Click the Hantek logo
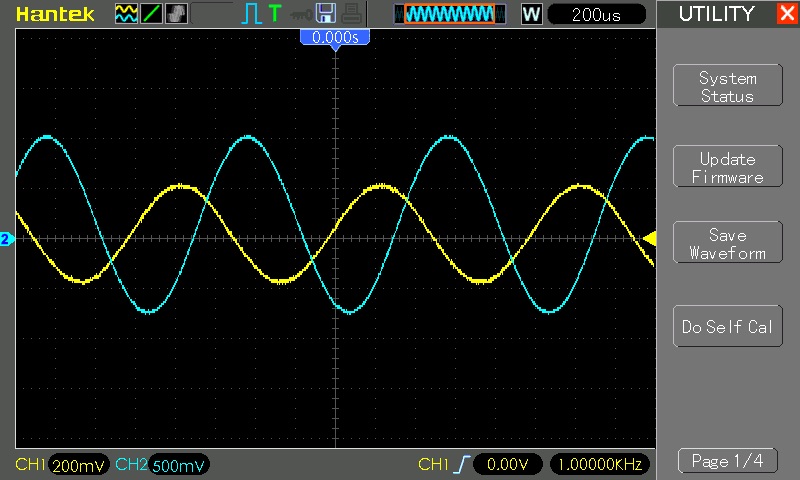Screen dimensions: 800x480 point(55,14)
